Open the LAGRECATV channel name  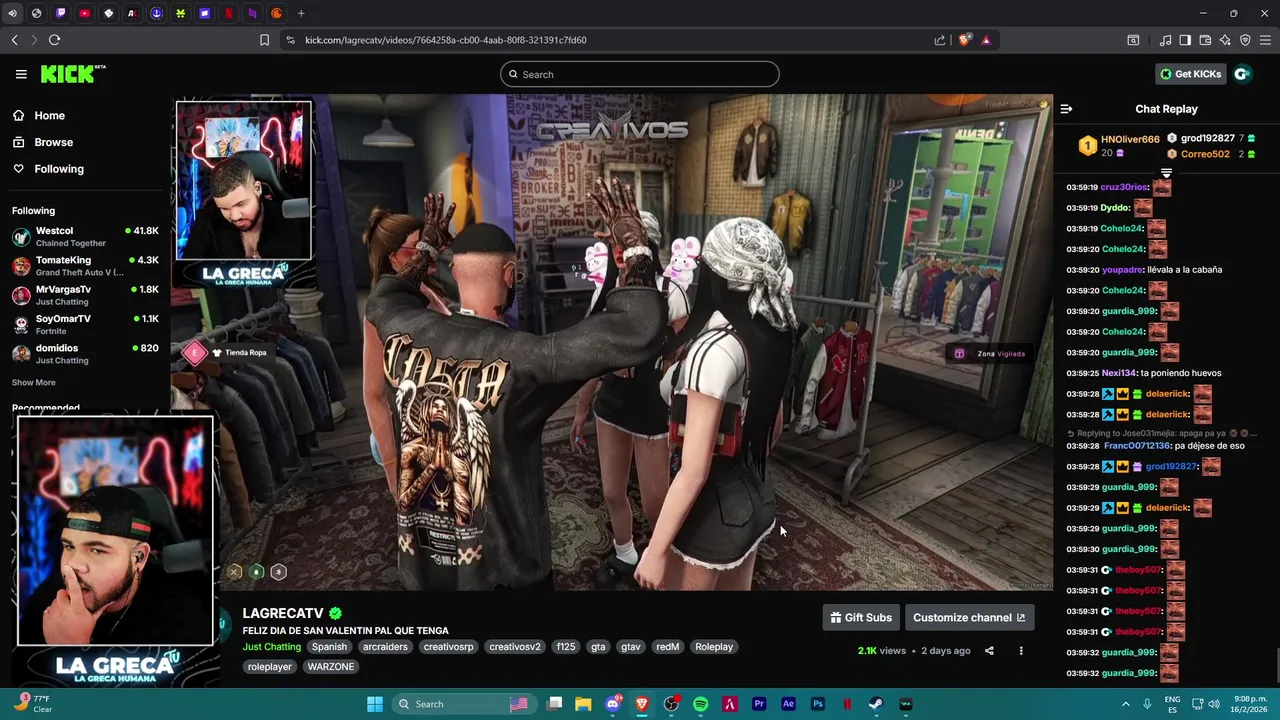pyautogui.click(x=283, y=613)
